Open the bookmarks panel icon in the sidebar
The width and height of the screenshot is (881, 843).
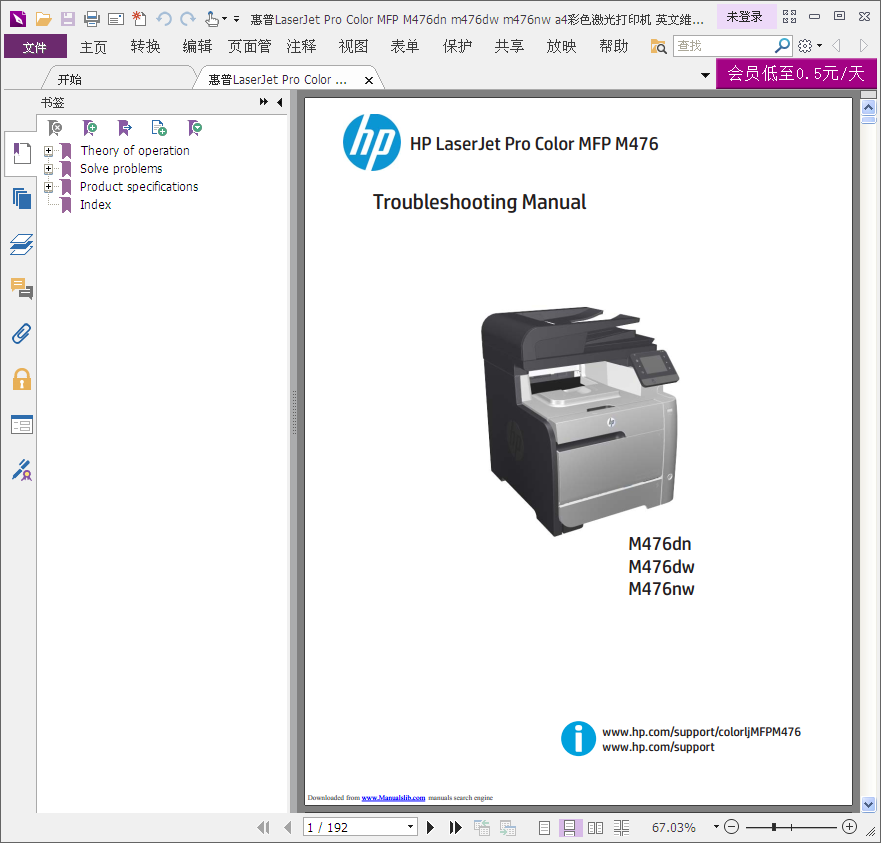[x=21, y=153]
